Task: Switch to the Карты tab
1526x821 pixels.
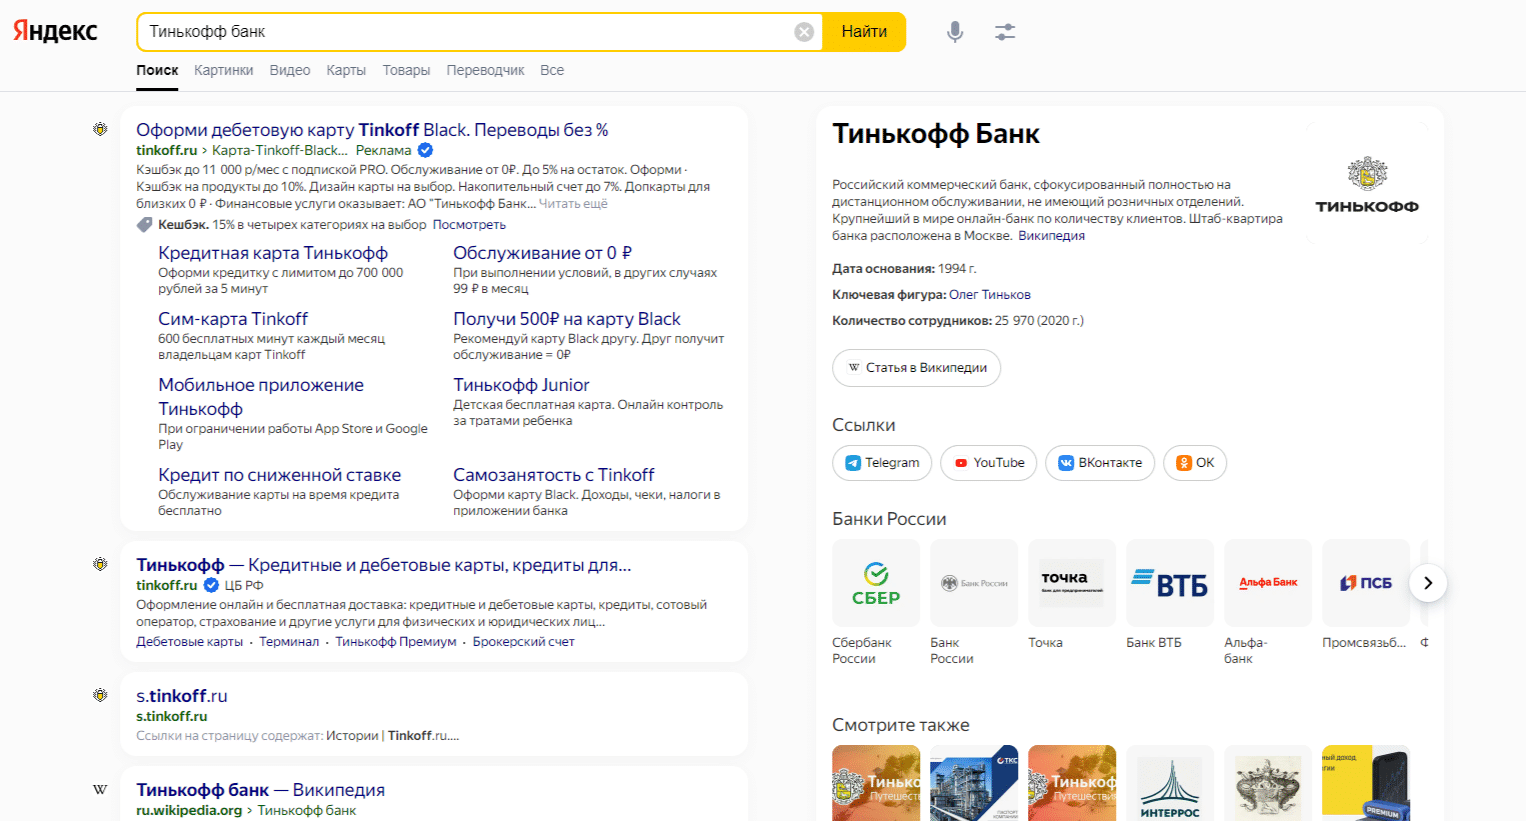Action: point(346,70)
